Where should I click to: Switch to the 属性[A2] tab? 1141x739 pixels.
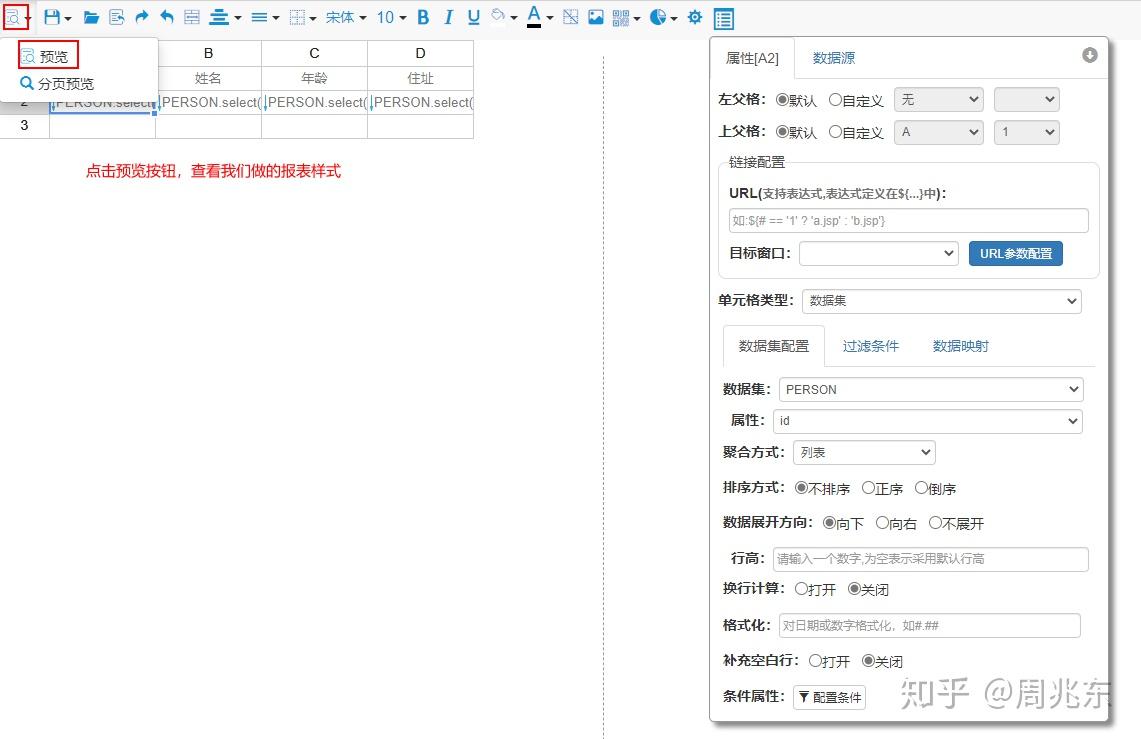[752, 58]
